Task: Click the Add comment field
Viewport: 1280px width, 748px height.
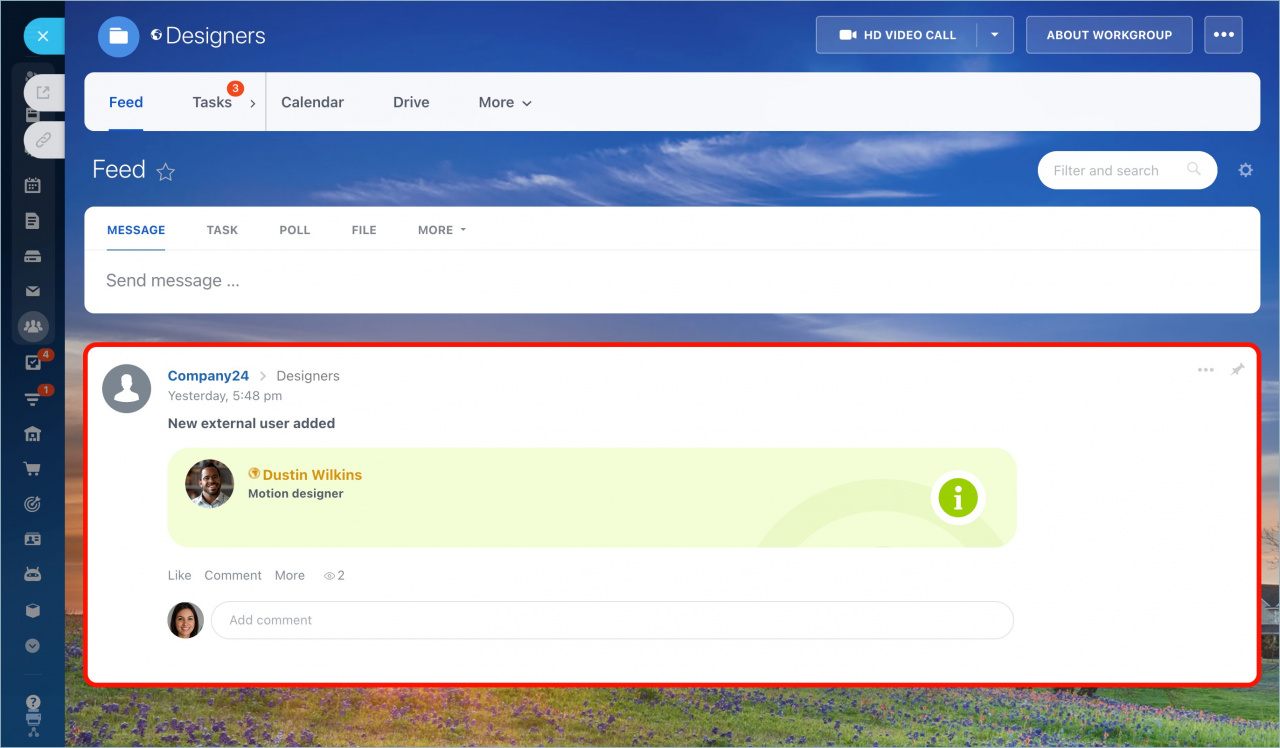Action: pos(612,620)
